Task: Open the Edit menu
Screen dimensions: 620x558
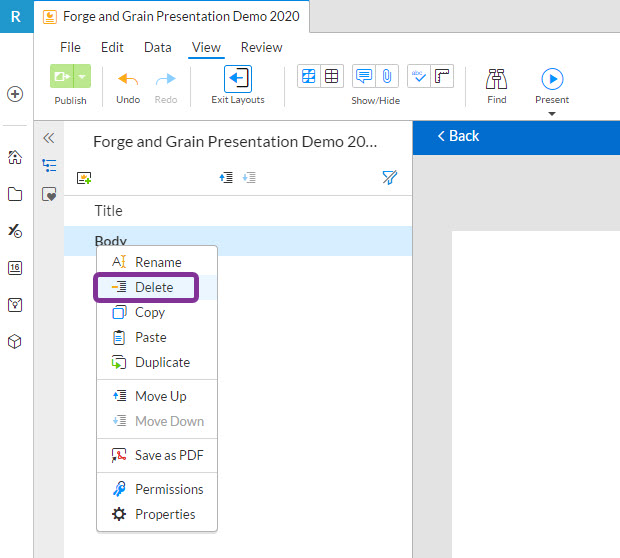Action: 112,47
